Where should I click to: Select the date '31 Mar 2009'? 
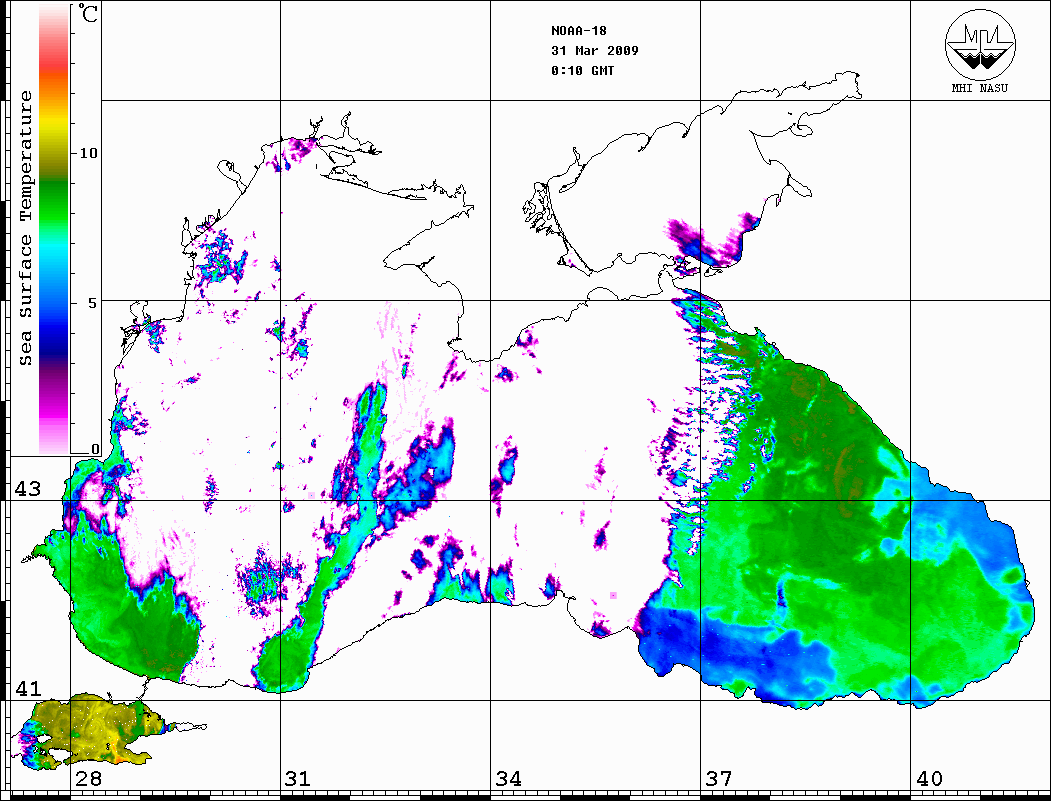595,51
